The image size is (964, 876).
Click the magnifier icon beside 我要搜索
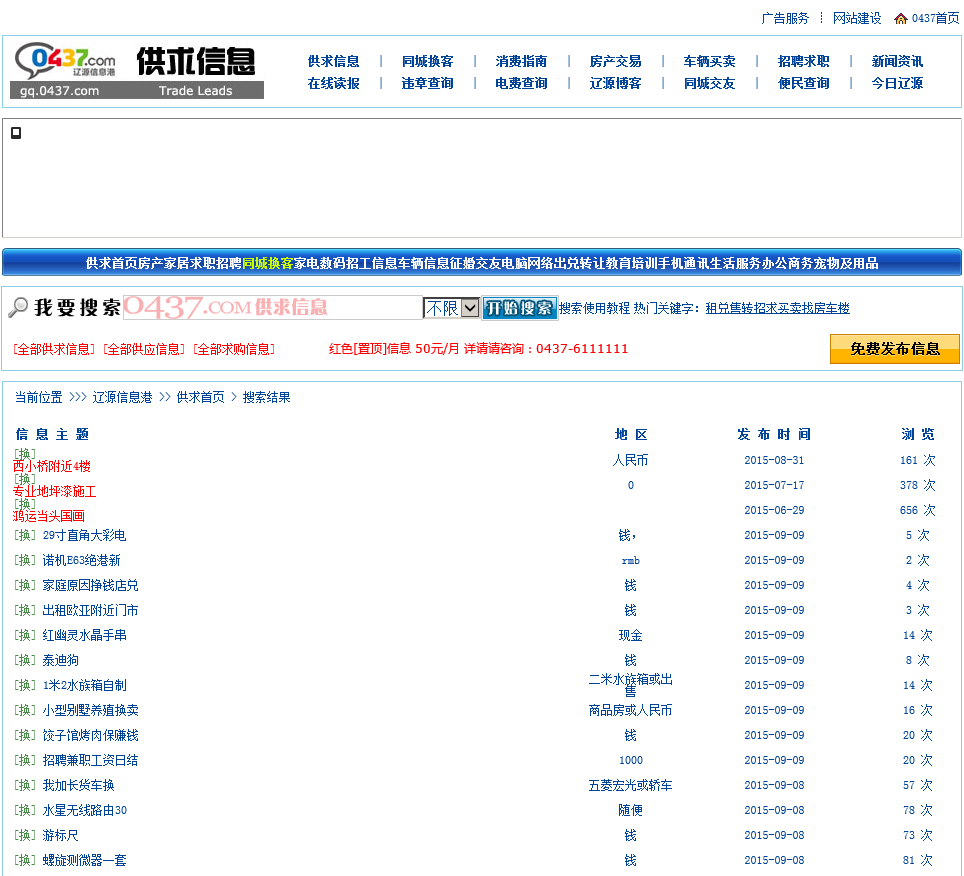click(x=18, y=307)
